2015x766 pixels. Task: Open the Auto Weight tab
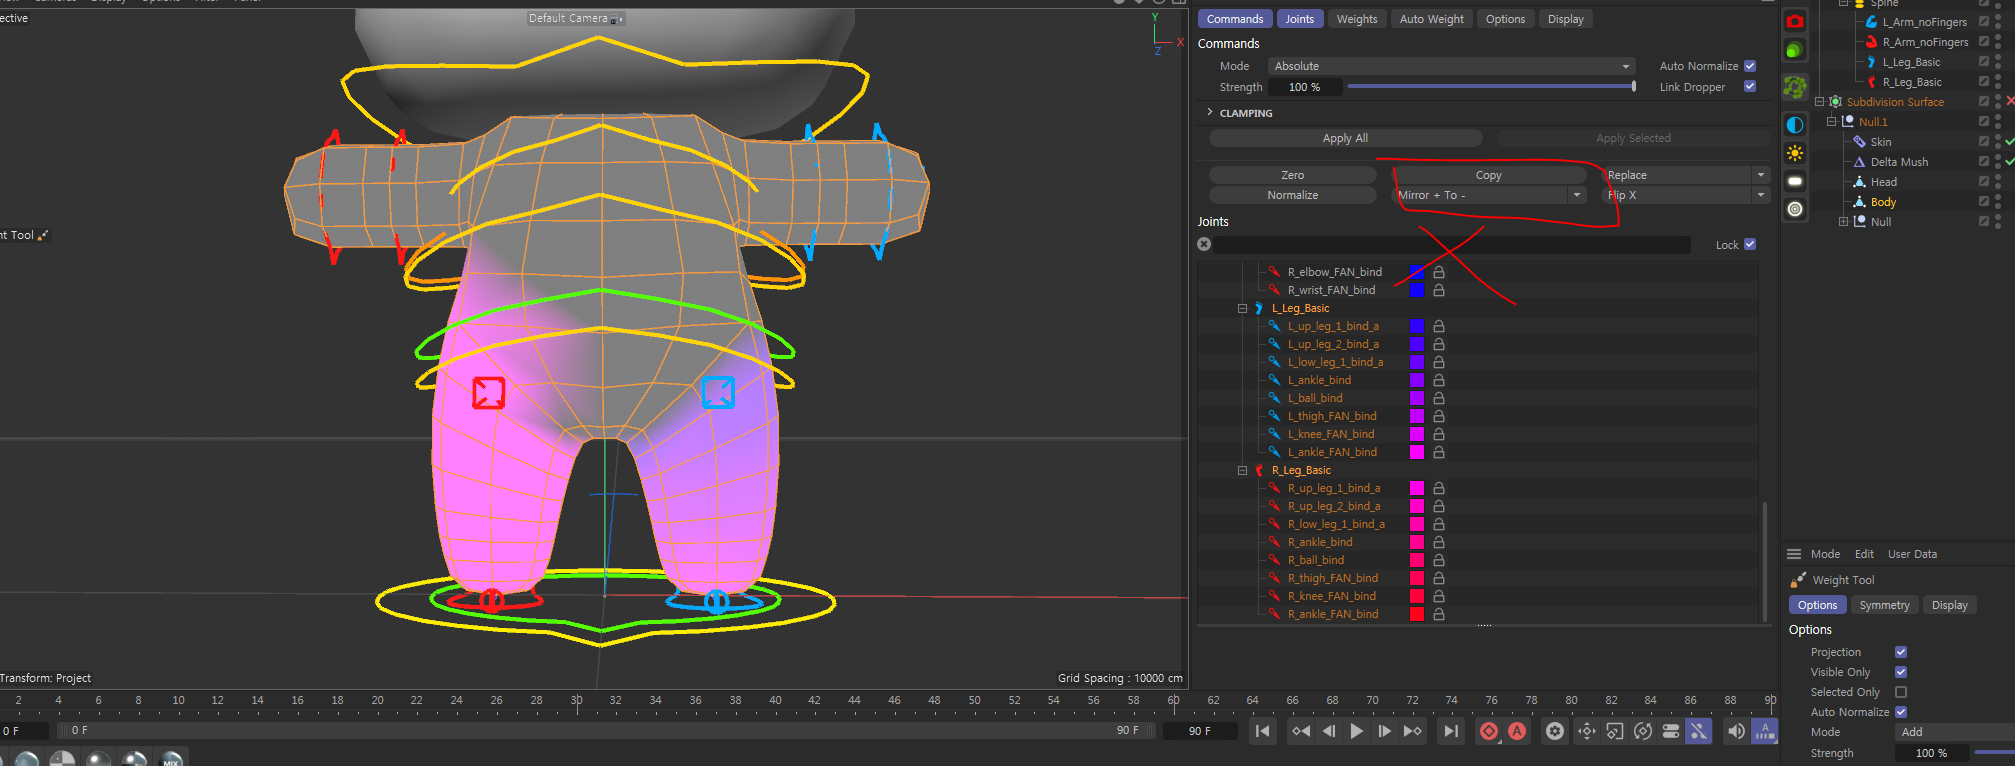(x=1431, y=19)
